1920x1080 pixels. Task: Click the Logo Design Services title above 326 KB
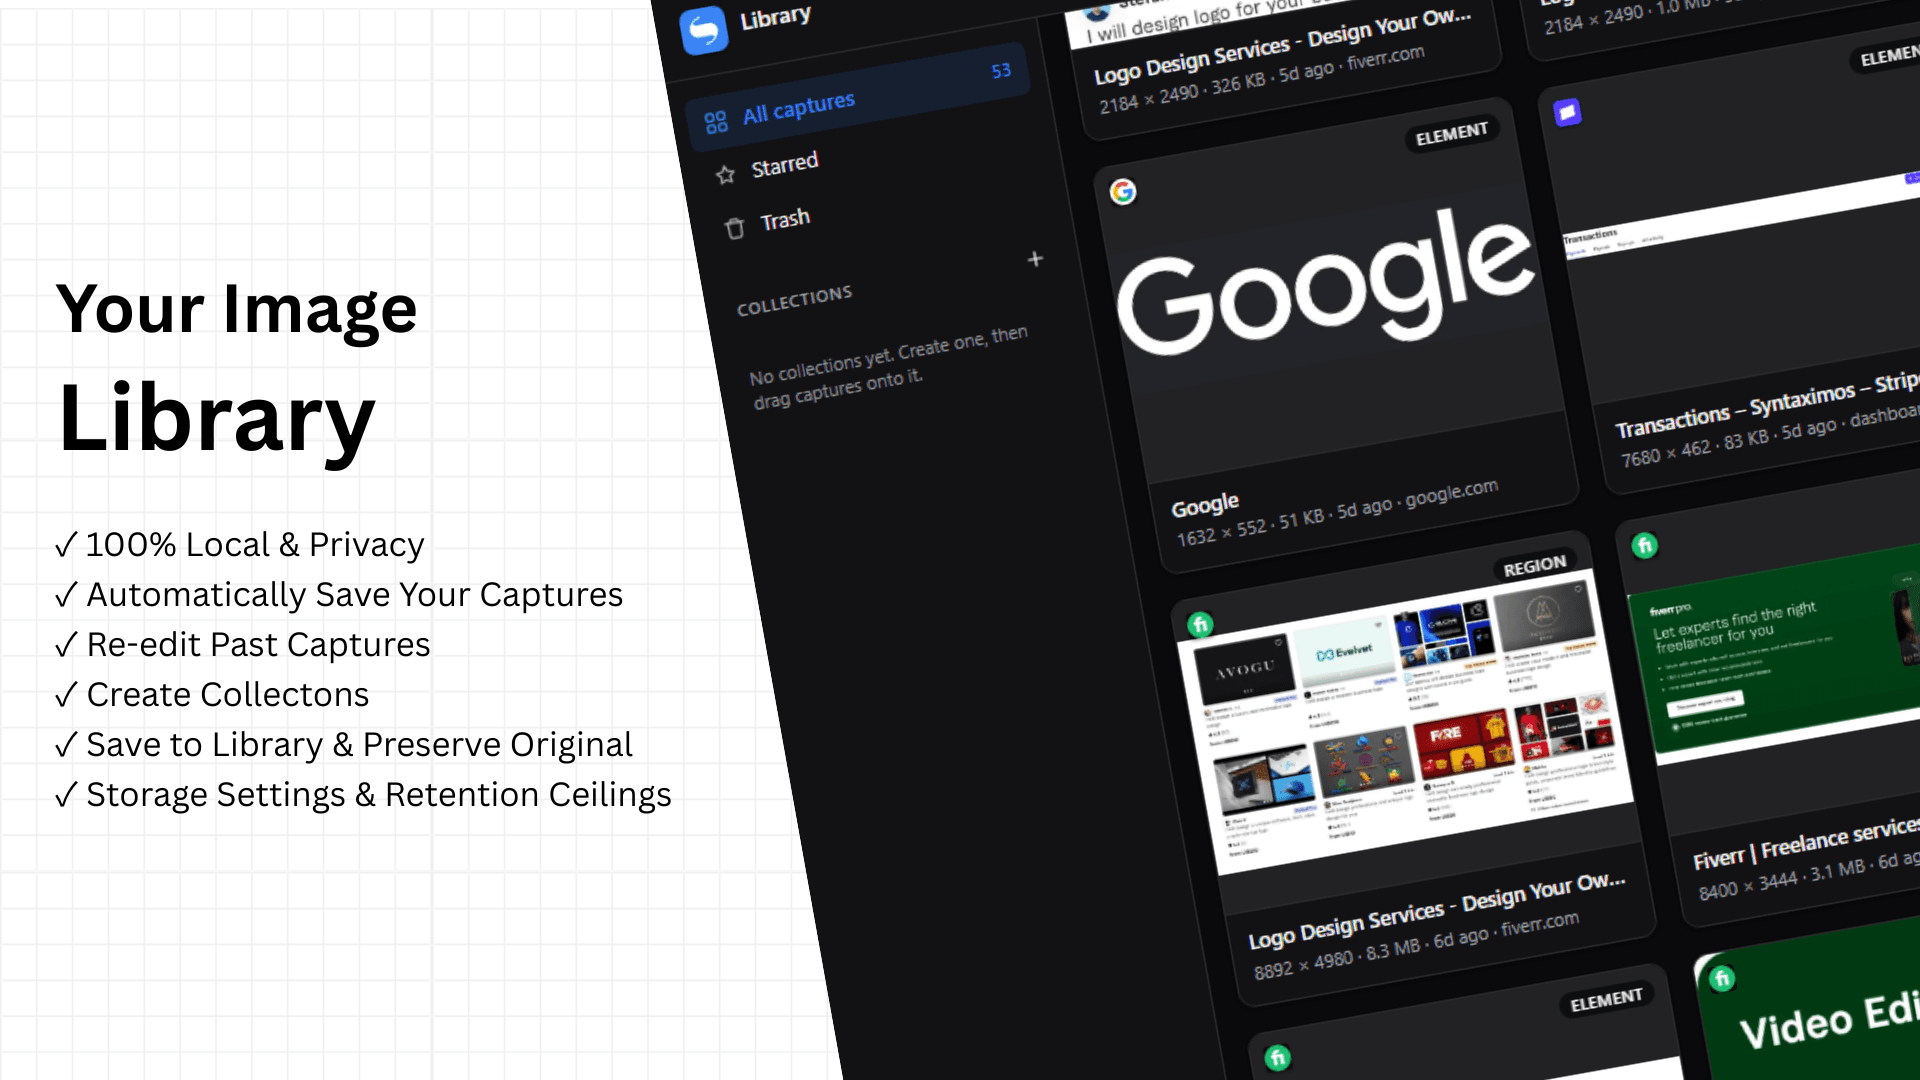click(x=1283, y=46)
